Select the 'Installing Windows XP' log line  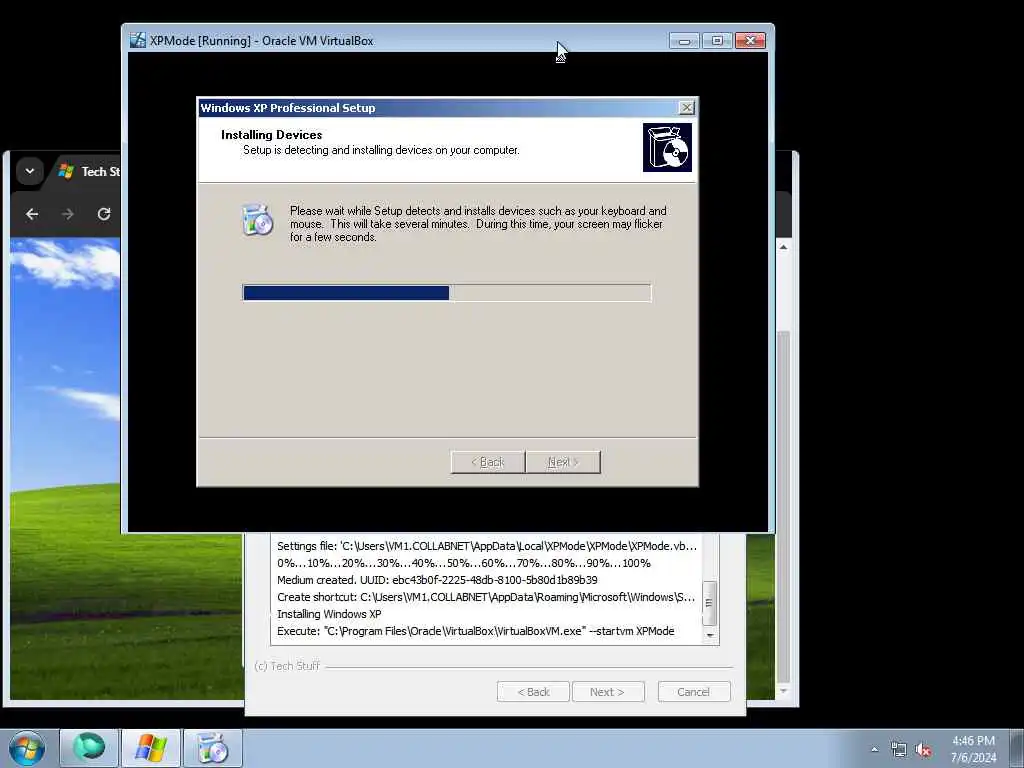point(329,614)
